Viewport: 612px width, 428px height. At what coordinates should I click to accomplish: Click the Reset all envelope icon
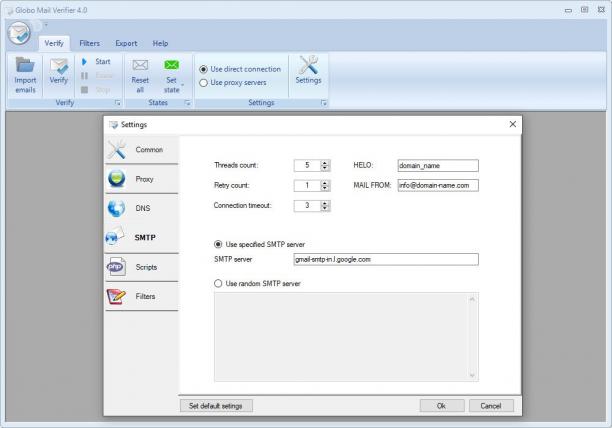pos(140,65)
